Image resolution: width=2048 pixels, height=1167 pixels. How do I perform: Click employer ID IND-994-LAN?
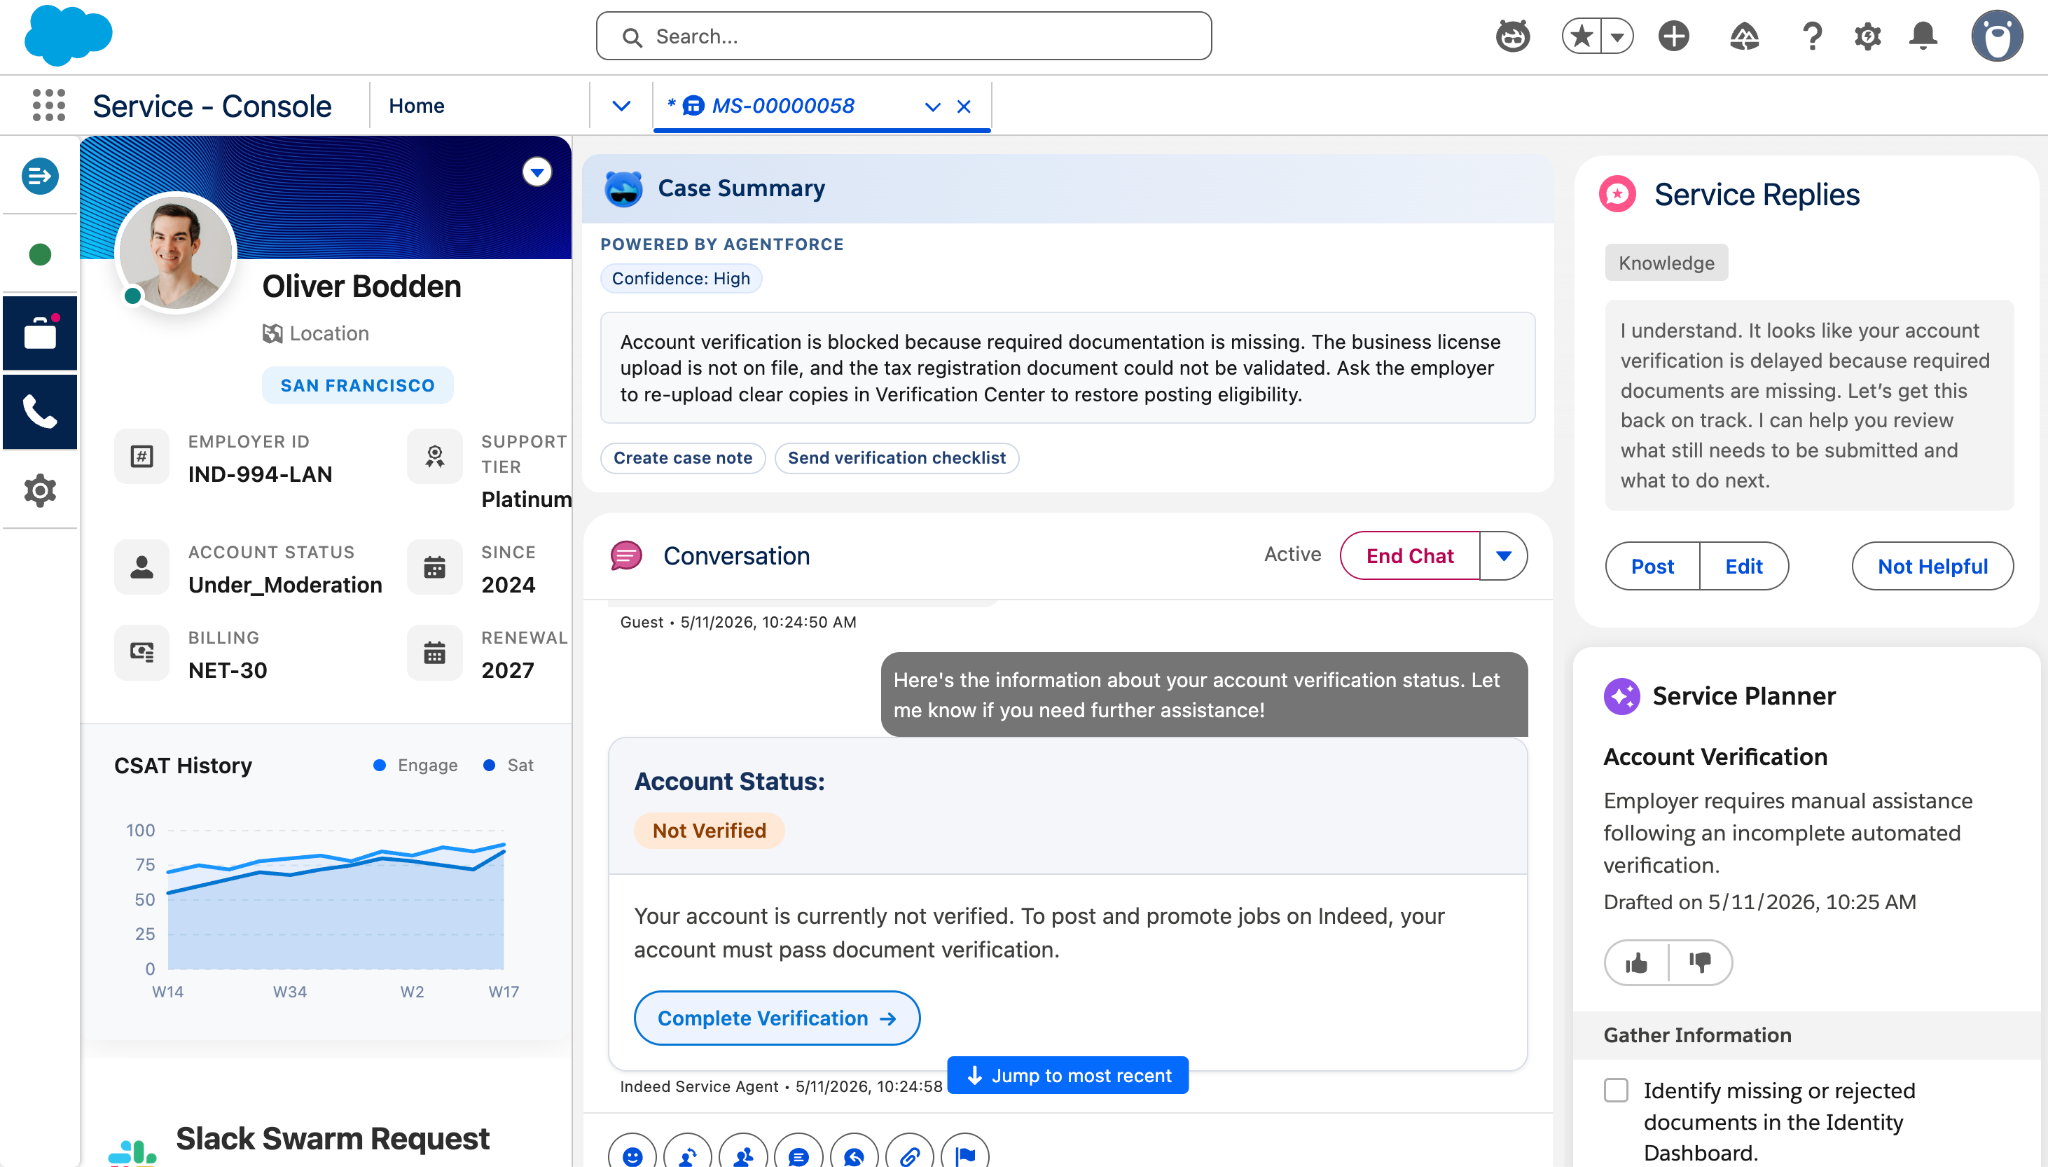tap(260, 474)
